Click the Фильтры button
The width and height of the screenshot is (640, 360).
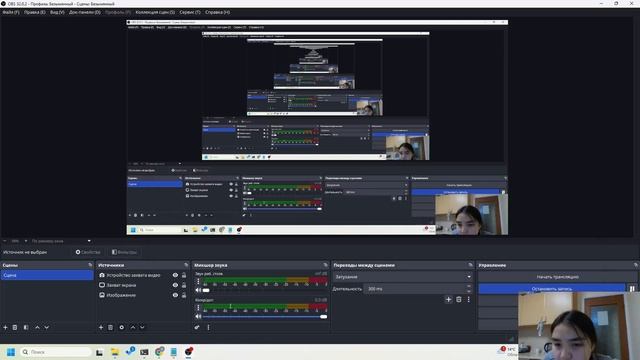(x=124, y=252)
